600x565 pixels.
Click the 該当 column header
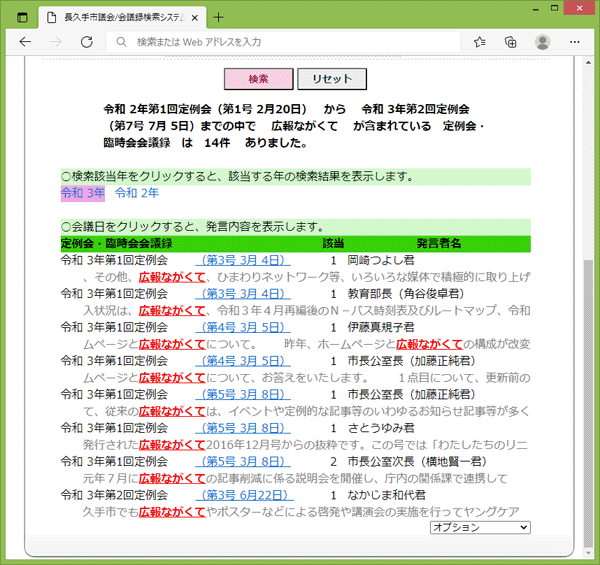[333, 244]
